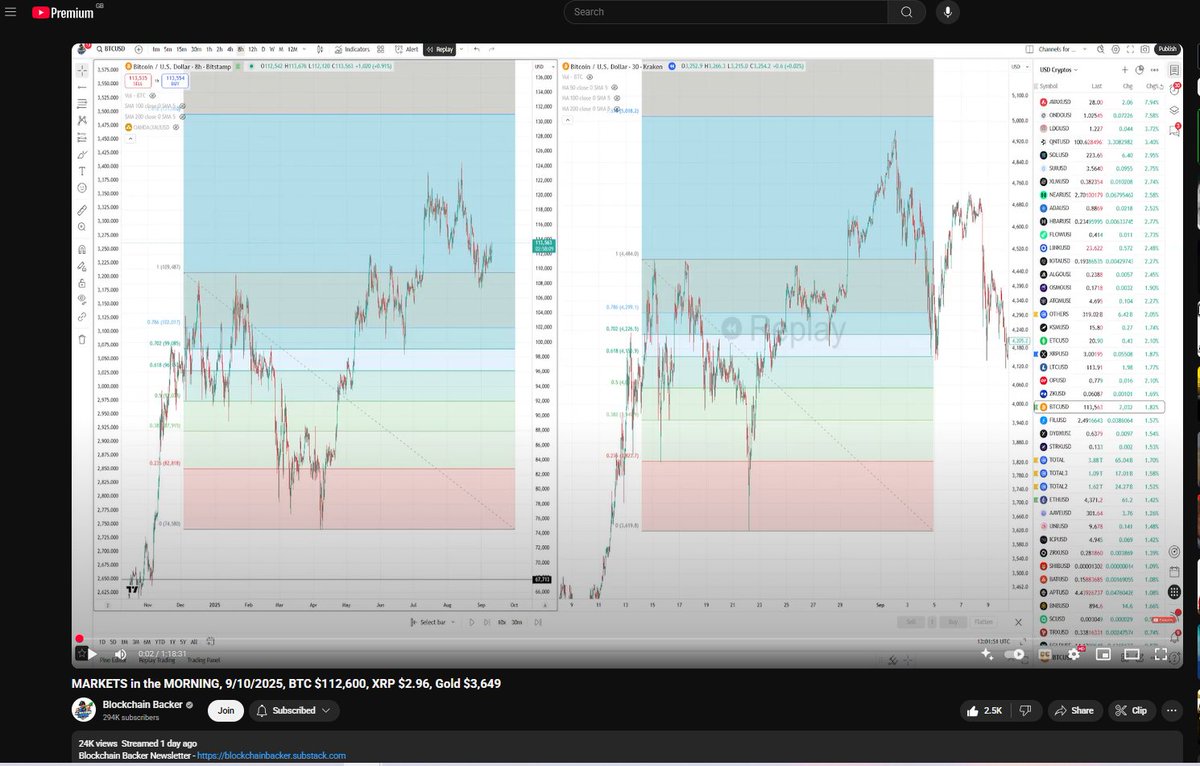1200x766 pixels.
Task: Mute the video volume
Action: tap(120, 654)
